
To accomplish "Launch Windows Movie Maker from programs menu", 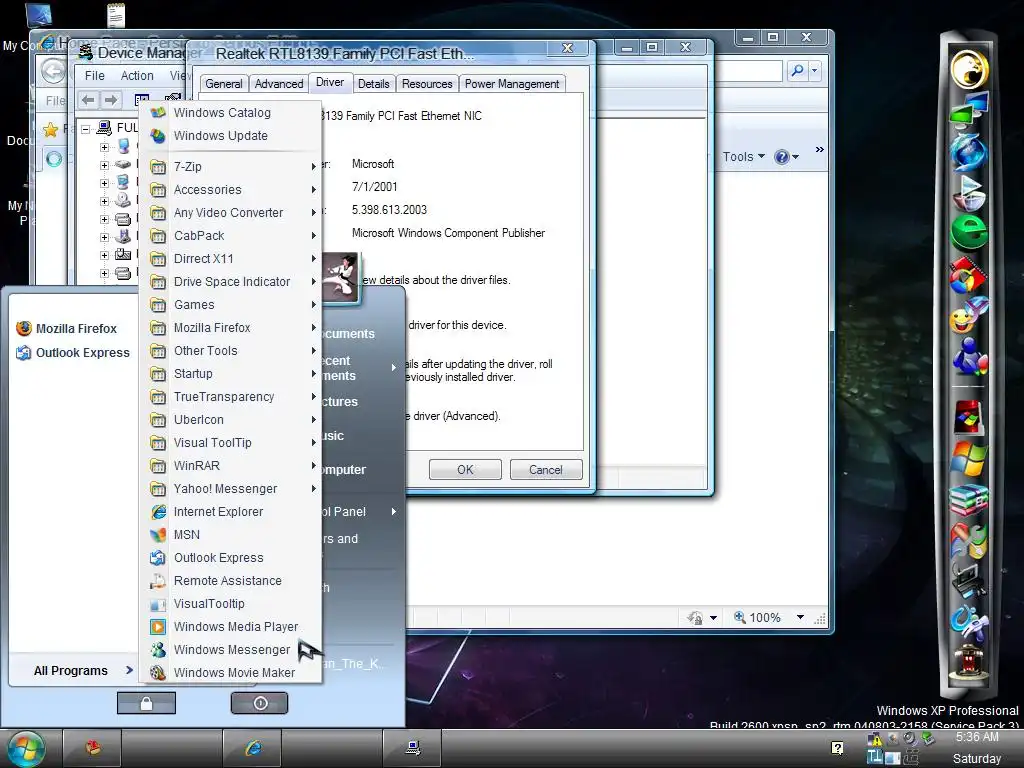I will click(232, 673).
